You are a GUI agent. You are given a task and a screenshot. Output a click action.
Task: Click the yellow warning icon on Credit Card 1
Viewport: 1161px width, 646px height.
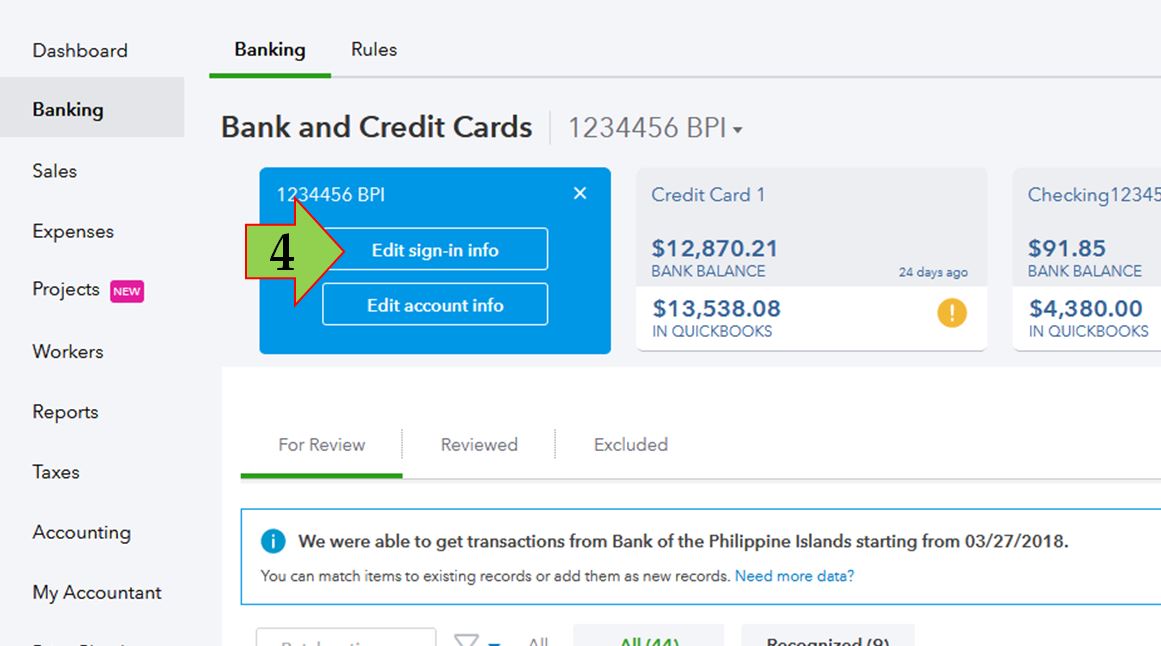pyautogui.click(x=952, y=313)
